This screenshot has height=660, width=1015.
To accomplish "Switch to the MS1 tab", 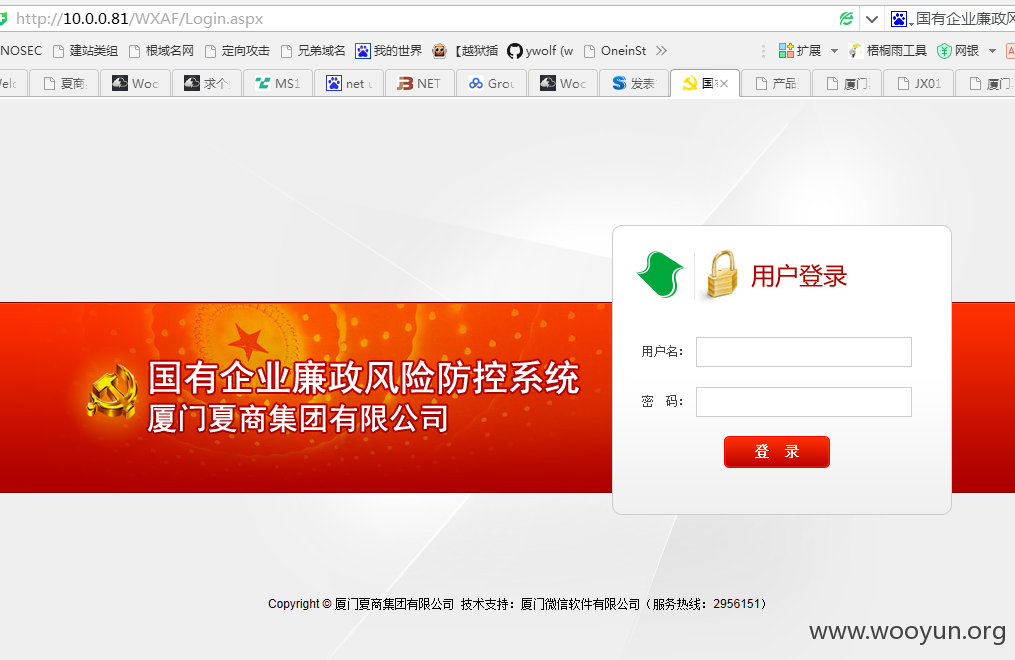I will point(277,83).
